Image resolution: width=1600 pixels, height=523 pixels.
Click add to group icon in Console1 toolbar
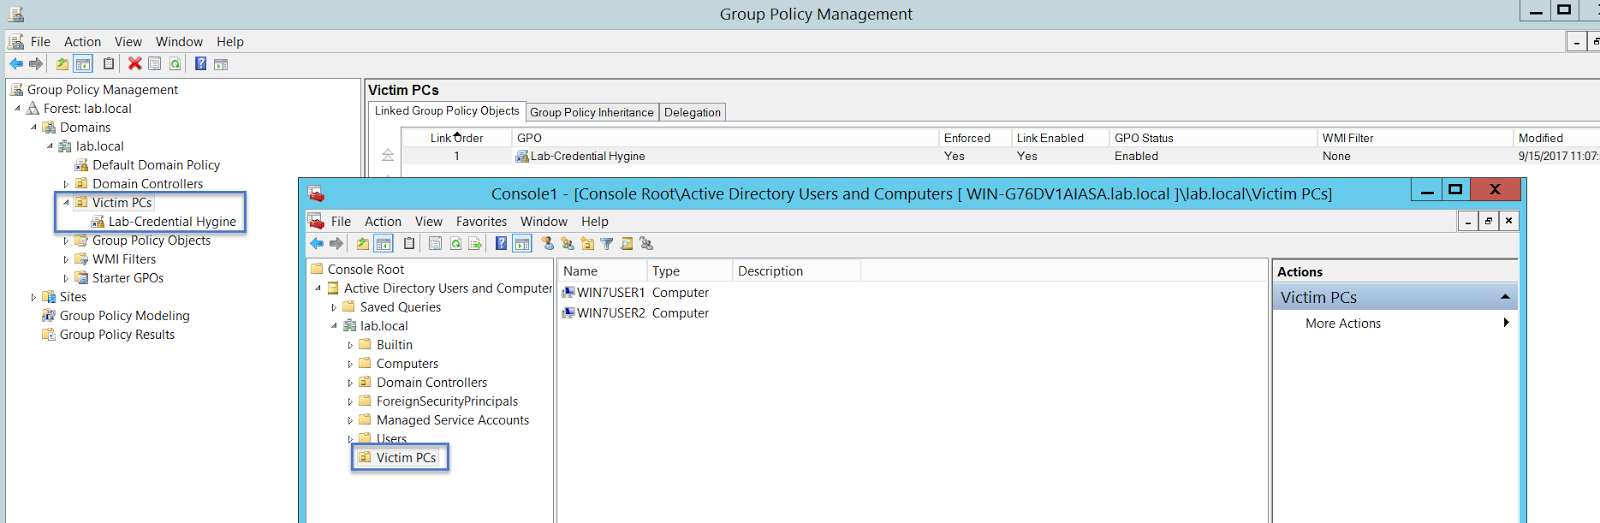coord(646,244)
